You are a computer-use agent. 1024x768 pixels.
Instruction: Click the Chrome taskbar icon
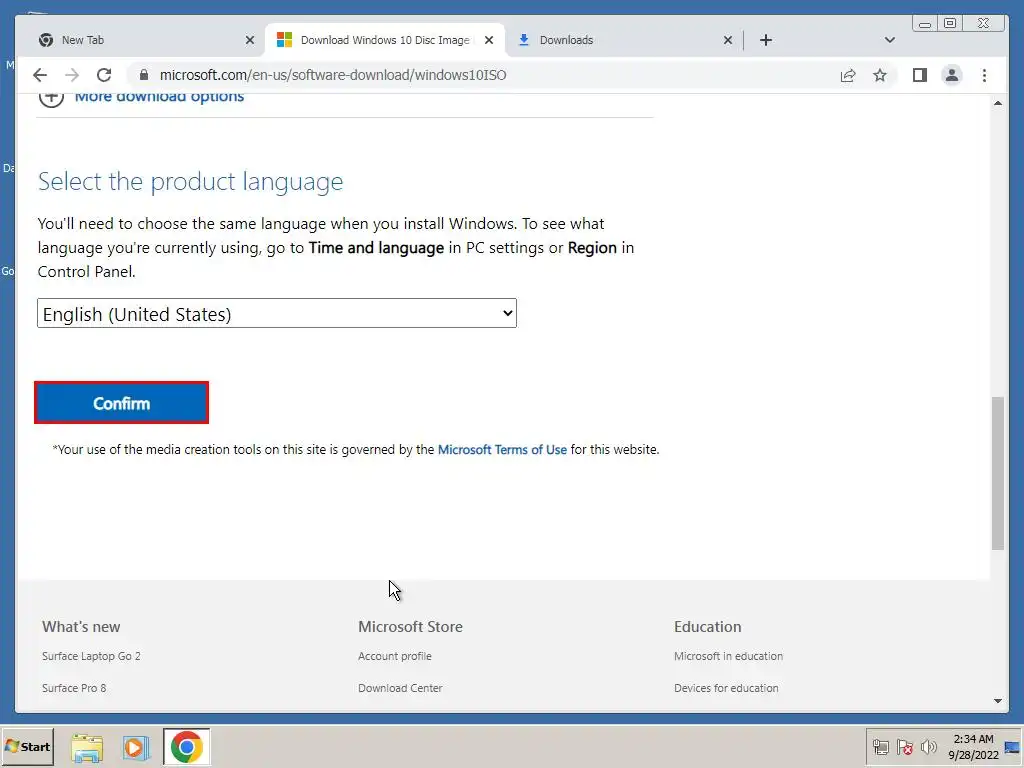187,746
